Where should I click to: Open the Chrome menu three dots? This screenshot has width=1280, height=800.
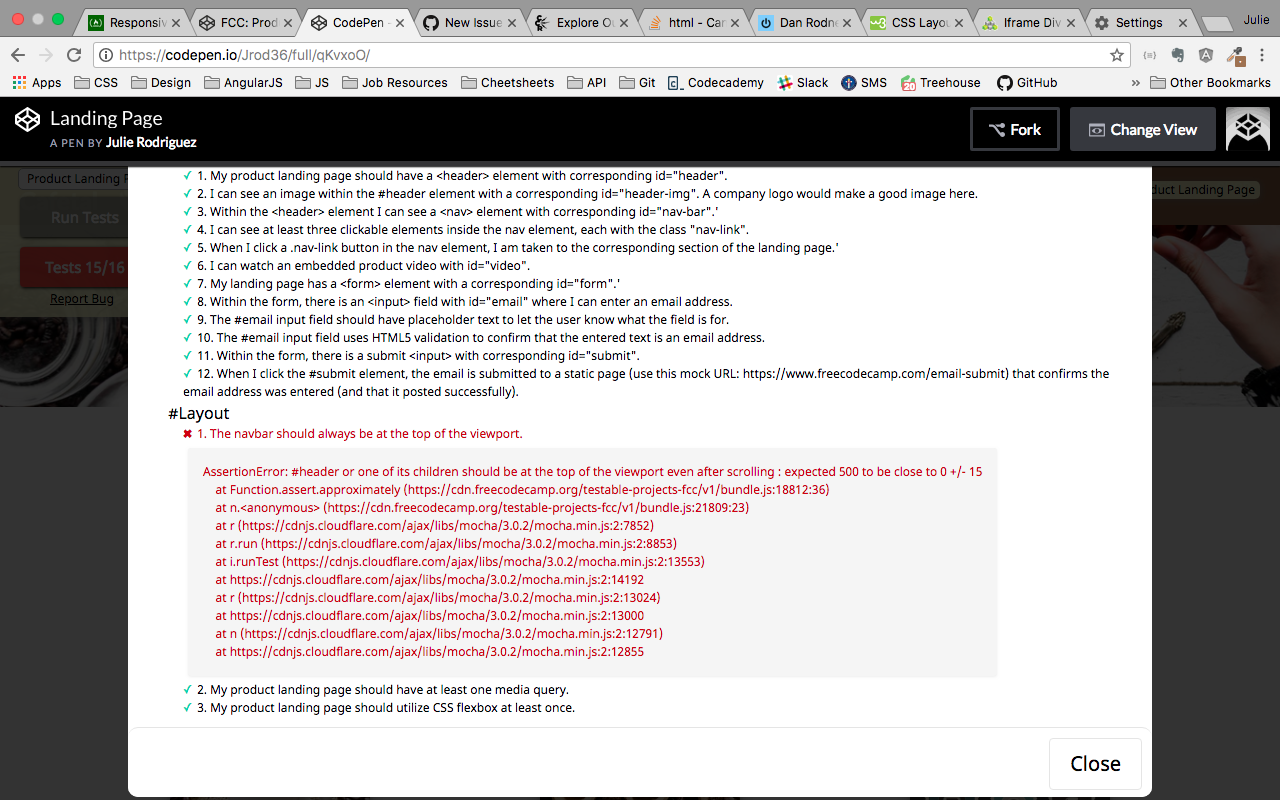tap(1260, 55)
